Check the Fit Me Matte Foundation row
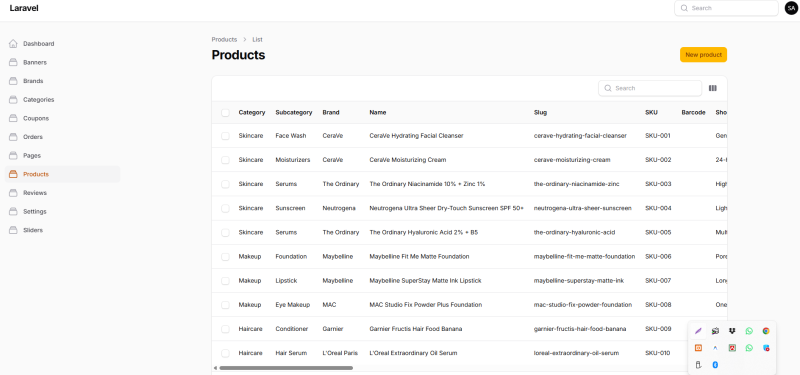Image resolution: width=800 pixels, height=375 pixels. [x=226, y=257]
